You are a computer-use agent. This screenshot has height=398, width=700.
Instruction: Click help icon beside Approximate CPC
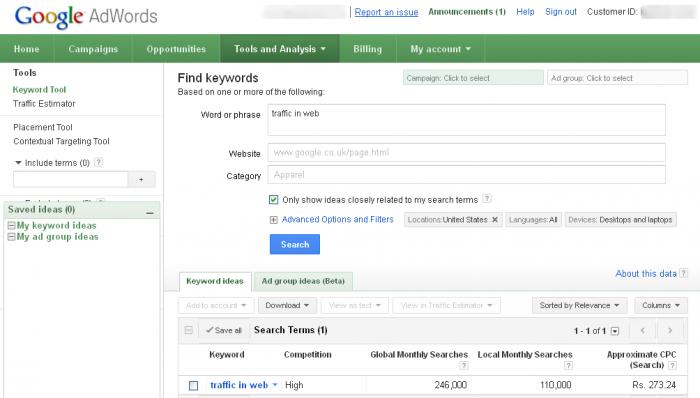(672, 365)
